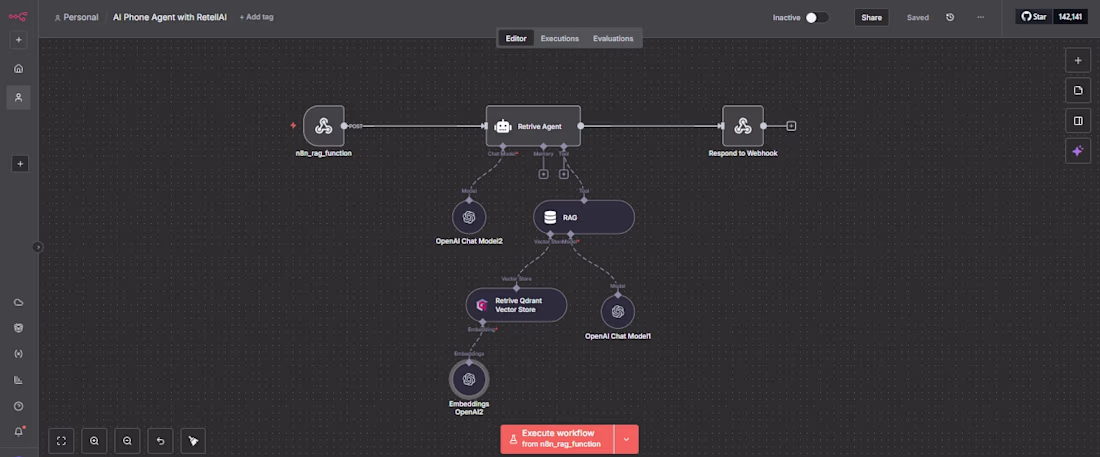The height and width of the screenshot is (457, 1100).
Task: Open the notifications bell icon
Action: [x=19, y=431]
